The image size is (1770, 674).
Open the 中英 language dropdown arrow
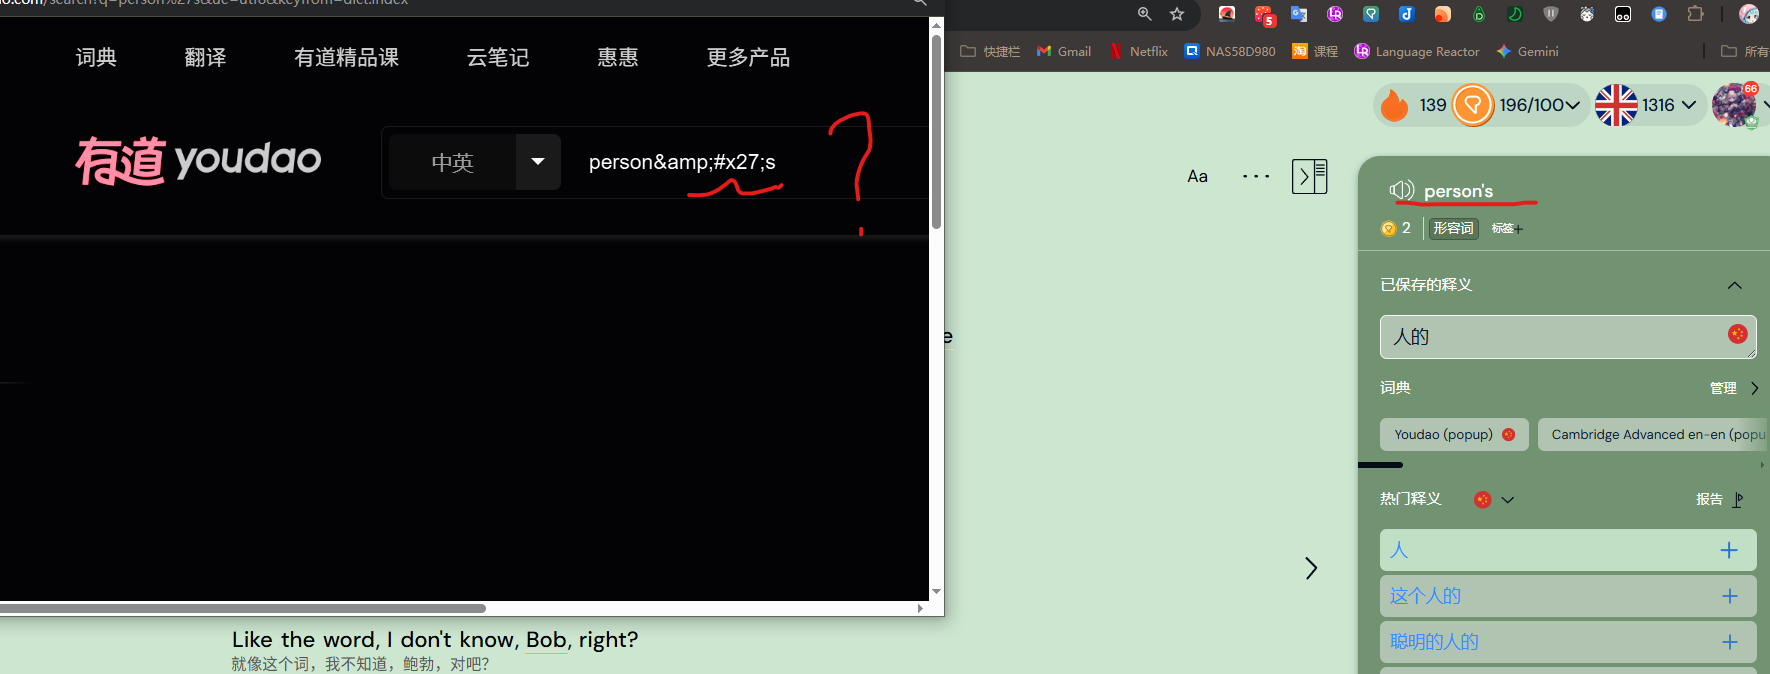click(x=538, y=162)
